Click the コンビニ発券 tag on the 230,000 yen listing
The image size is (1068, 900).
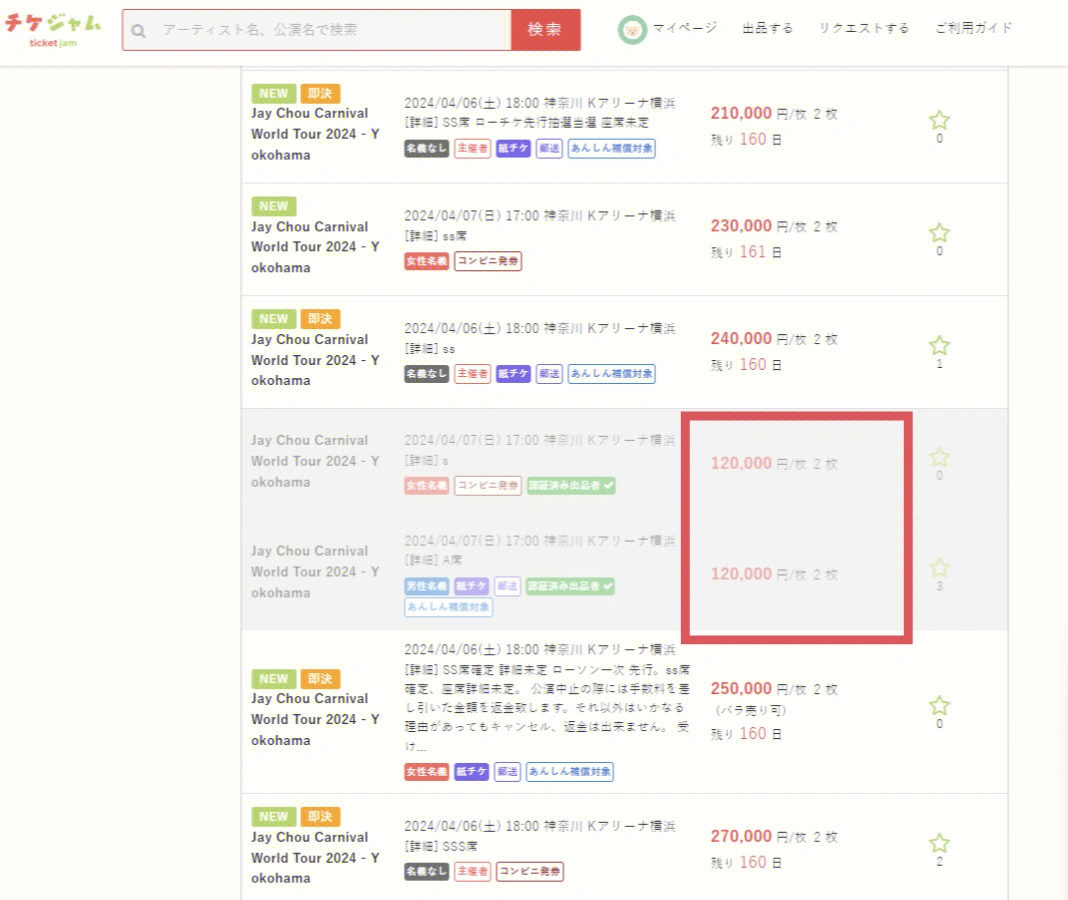[488, 261]
